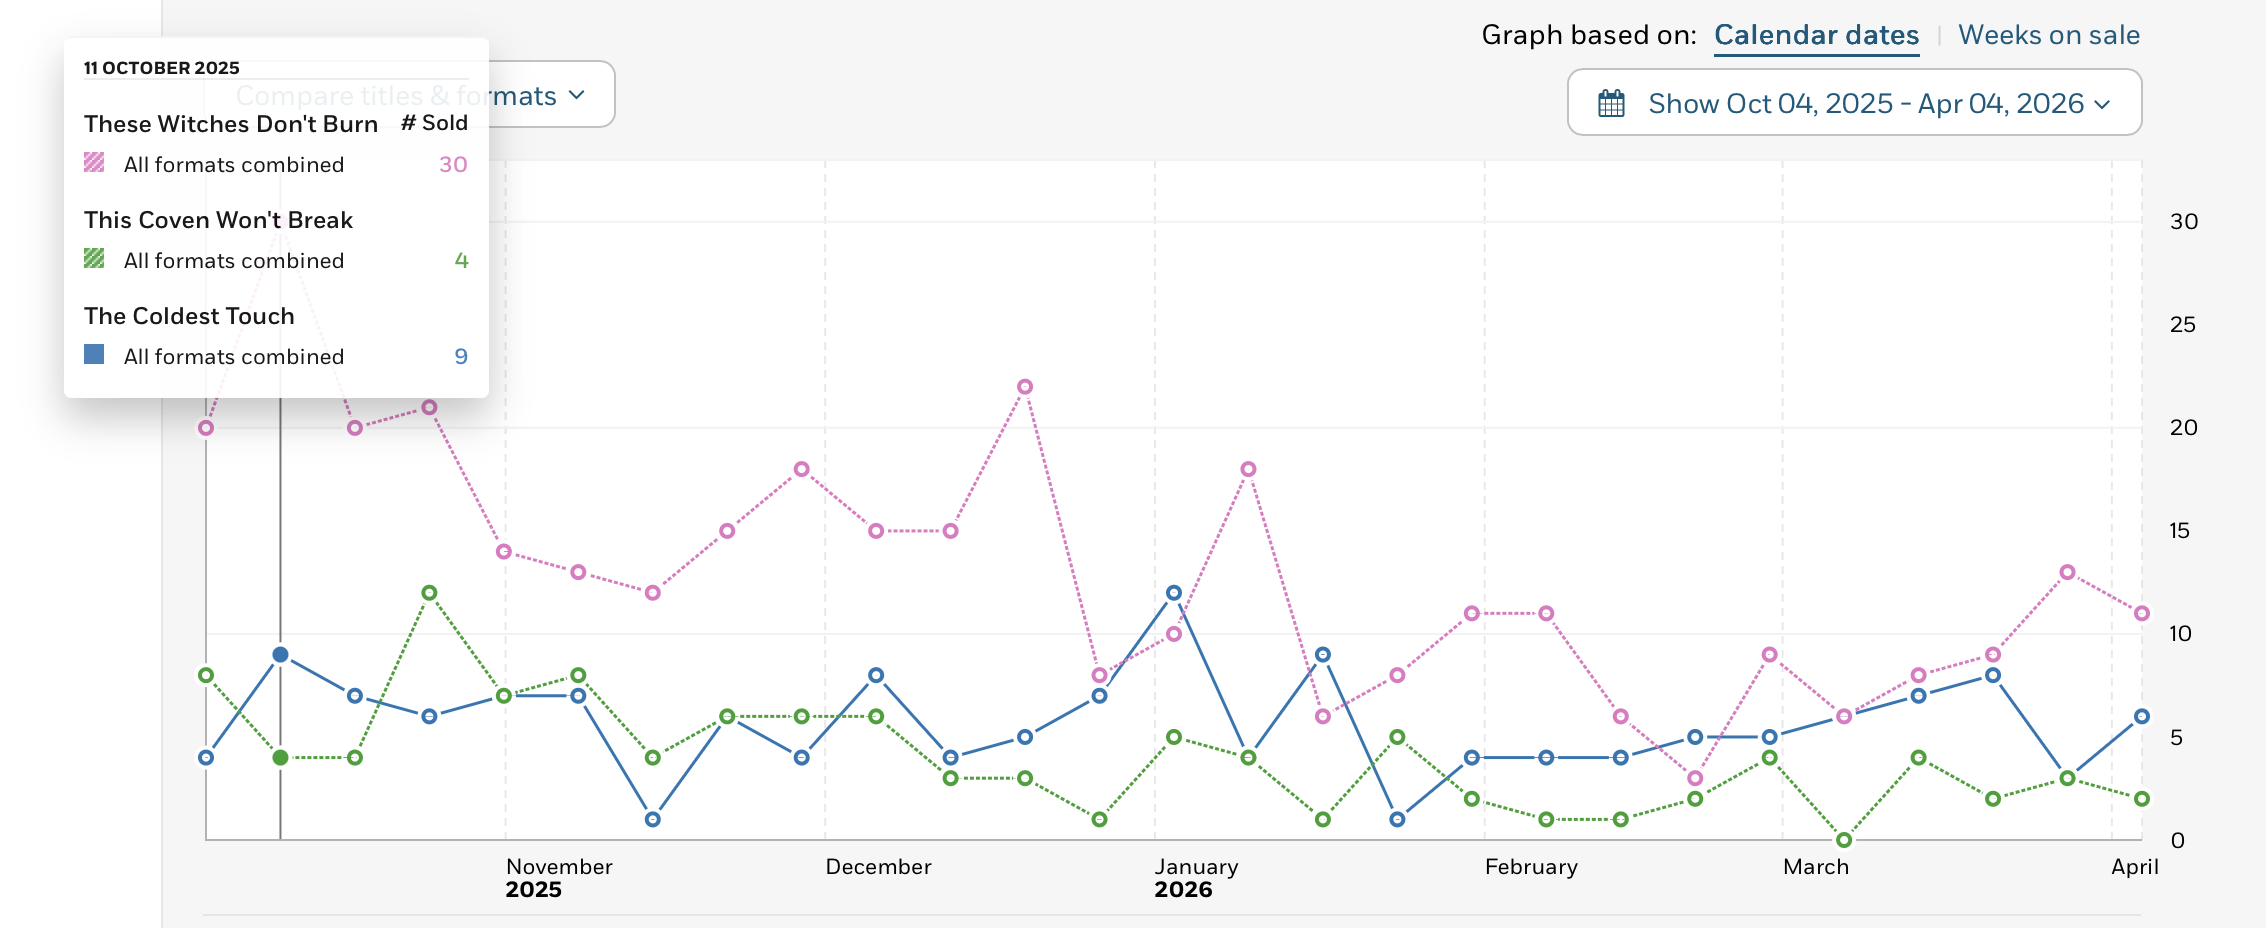The height and width of the screenshot is (928, 2266).
Task: Click the calendar icon in date range selector
Action: pyautogui.click(x=1611, y=104)
